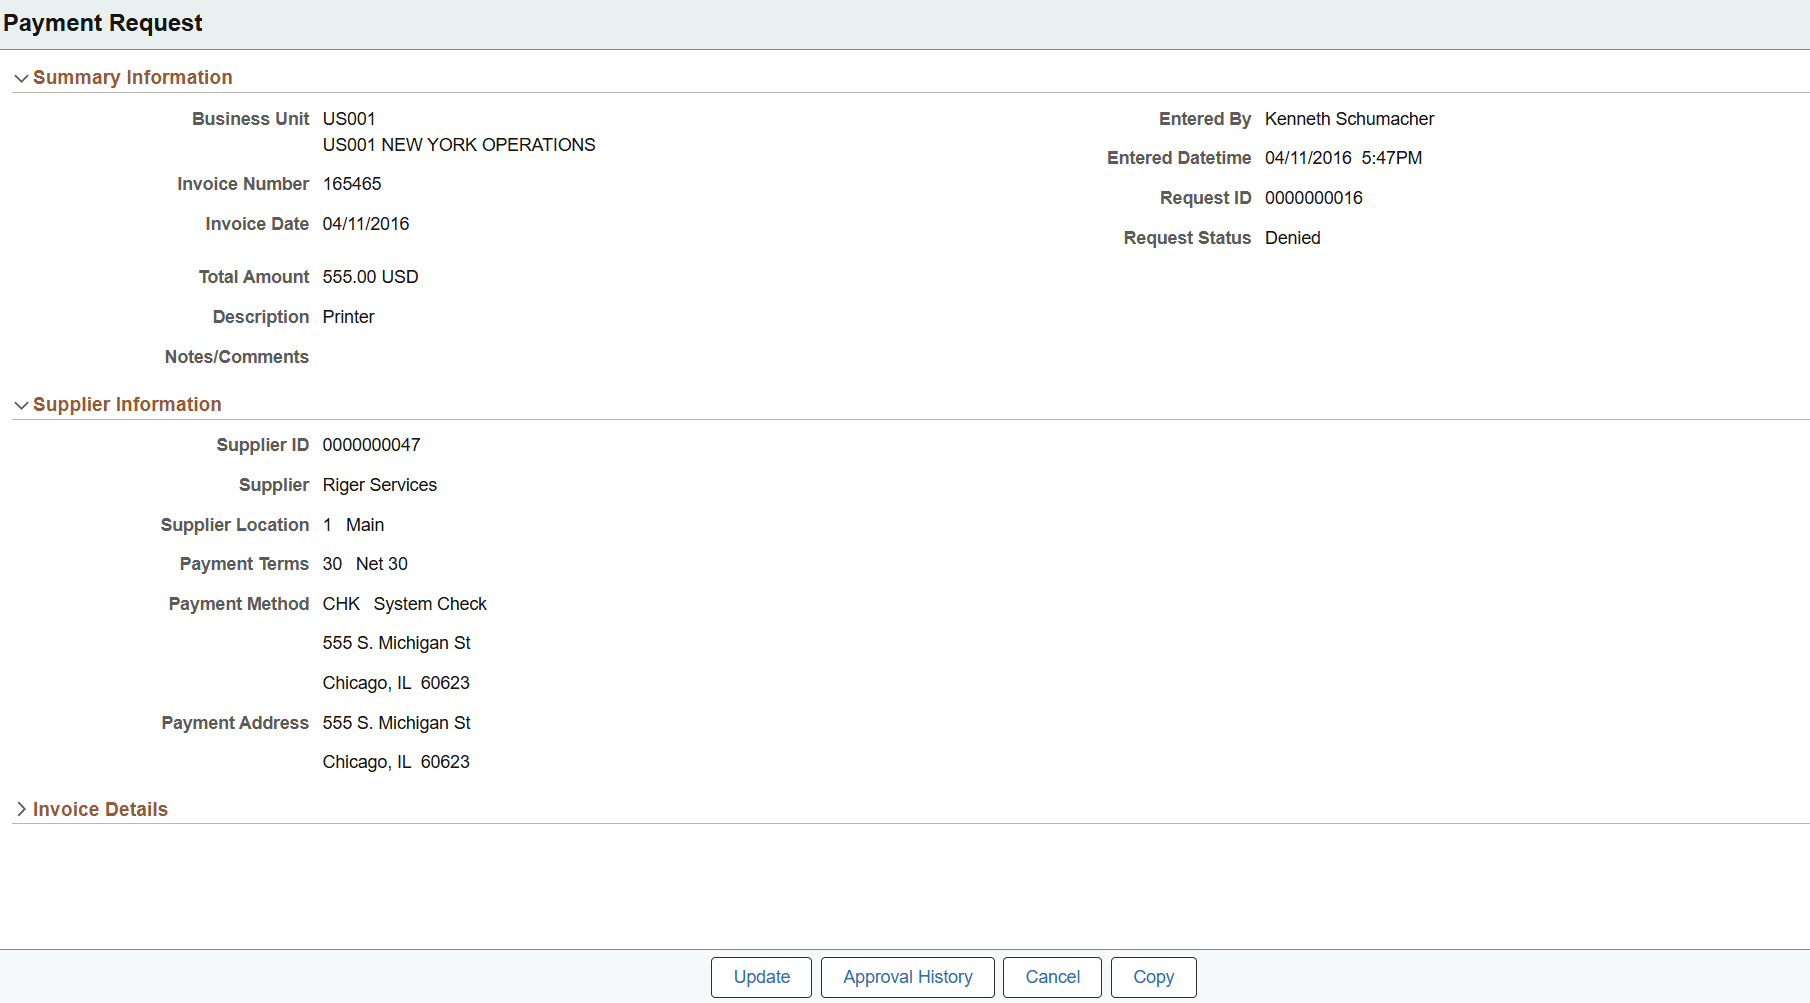Open the Approval History

pyautogui.click(x=907, y=977)
